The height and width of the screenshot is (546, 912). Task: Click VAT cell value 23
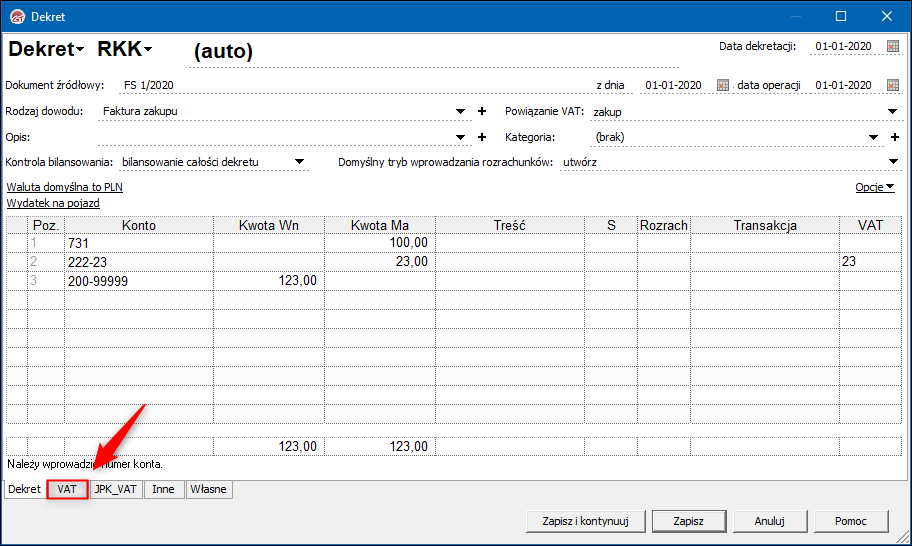coord(870,262)
